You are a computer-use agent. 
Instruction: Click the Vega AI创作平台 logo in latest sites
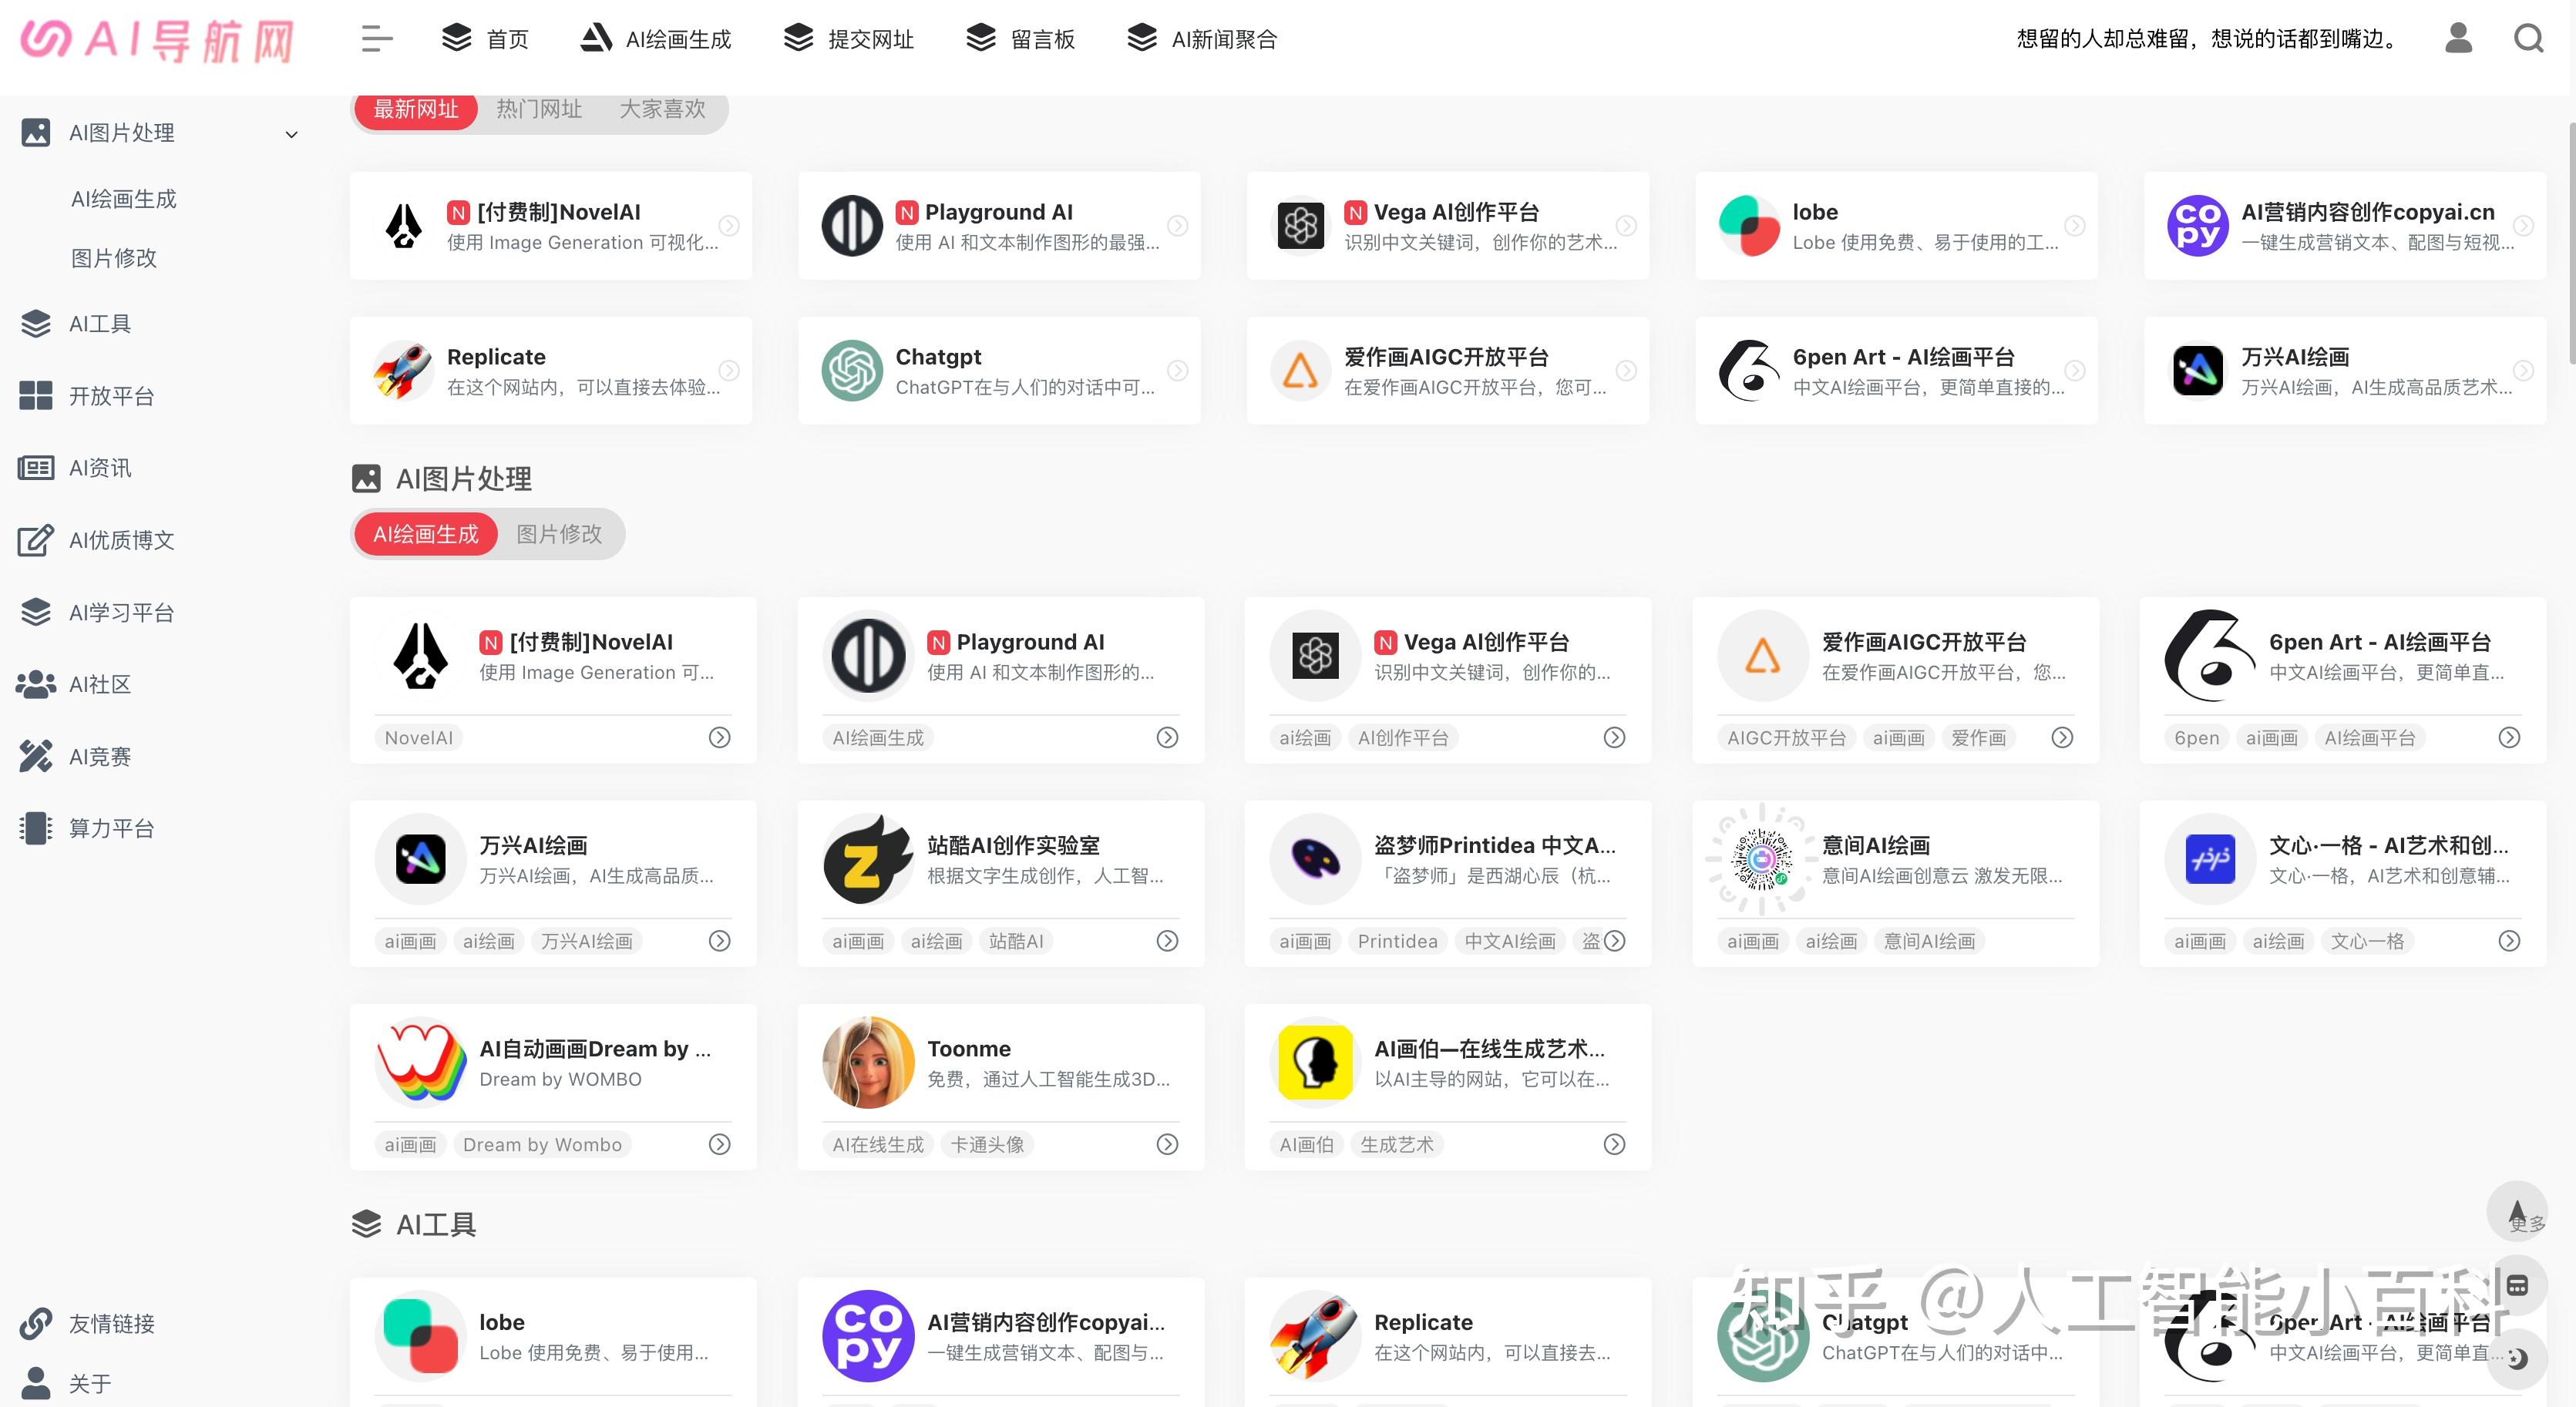(x=1301, y=226)
